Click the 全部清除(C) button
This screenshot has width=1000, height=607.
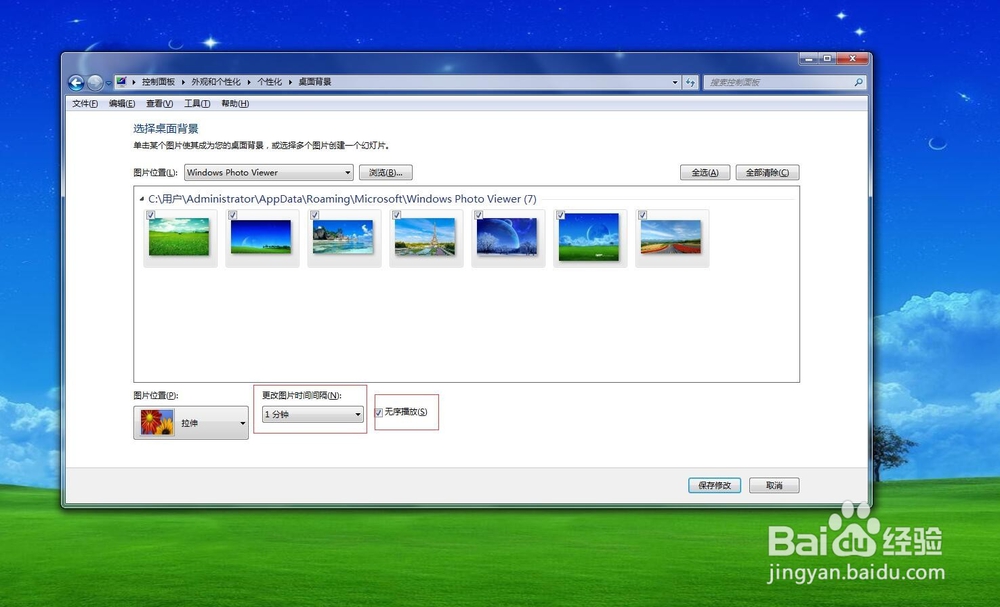767,172
